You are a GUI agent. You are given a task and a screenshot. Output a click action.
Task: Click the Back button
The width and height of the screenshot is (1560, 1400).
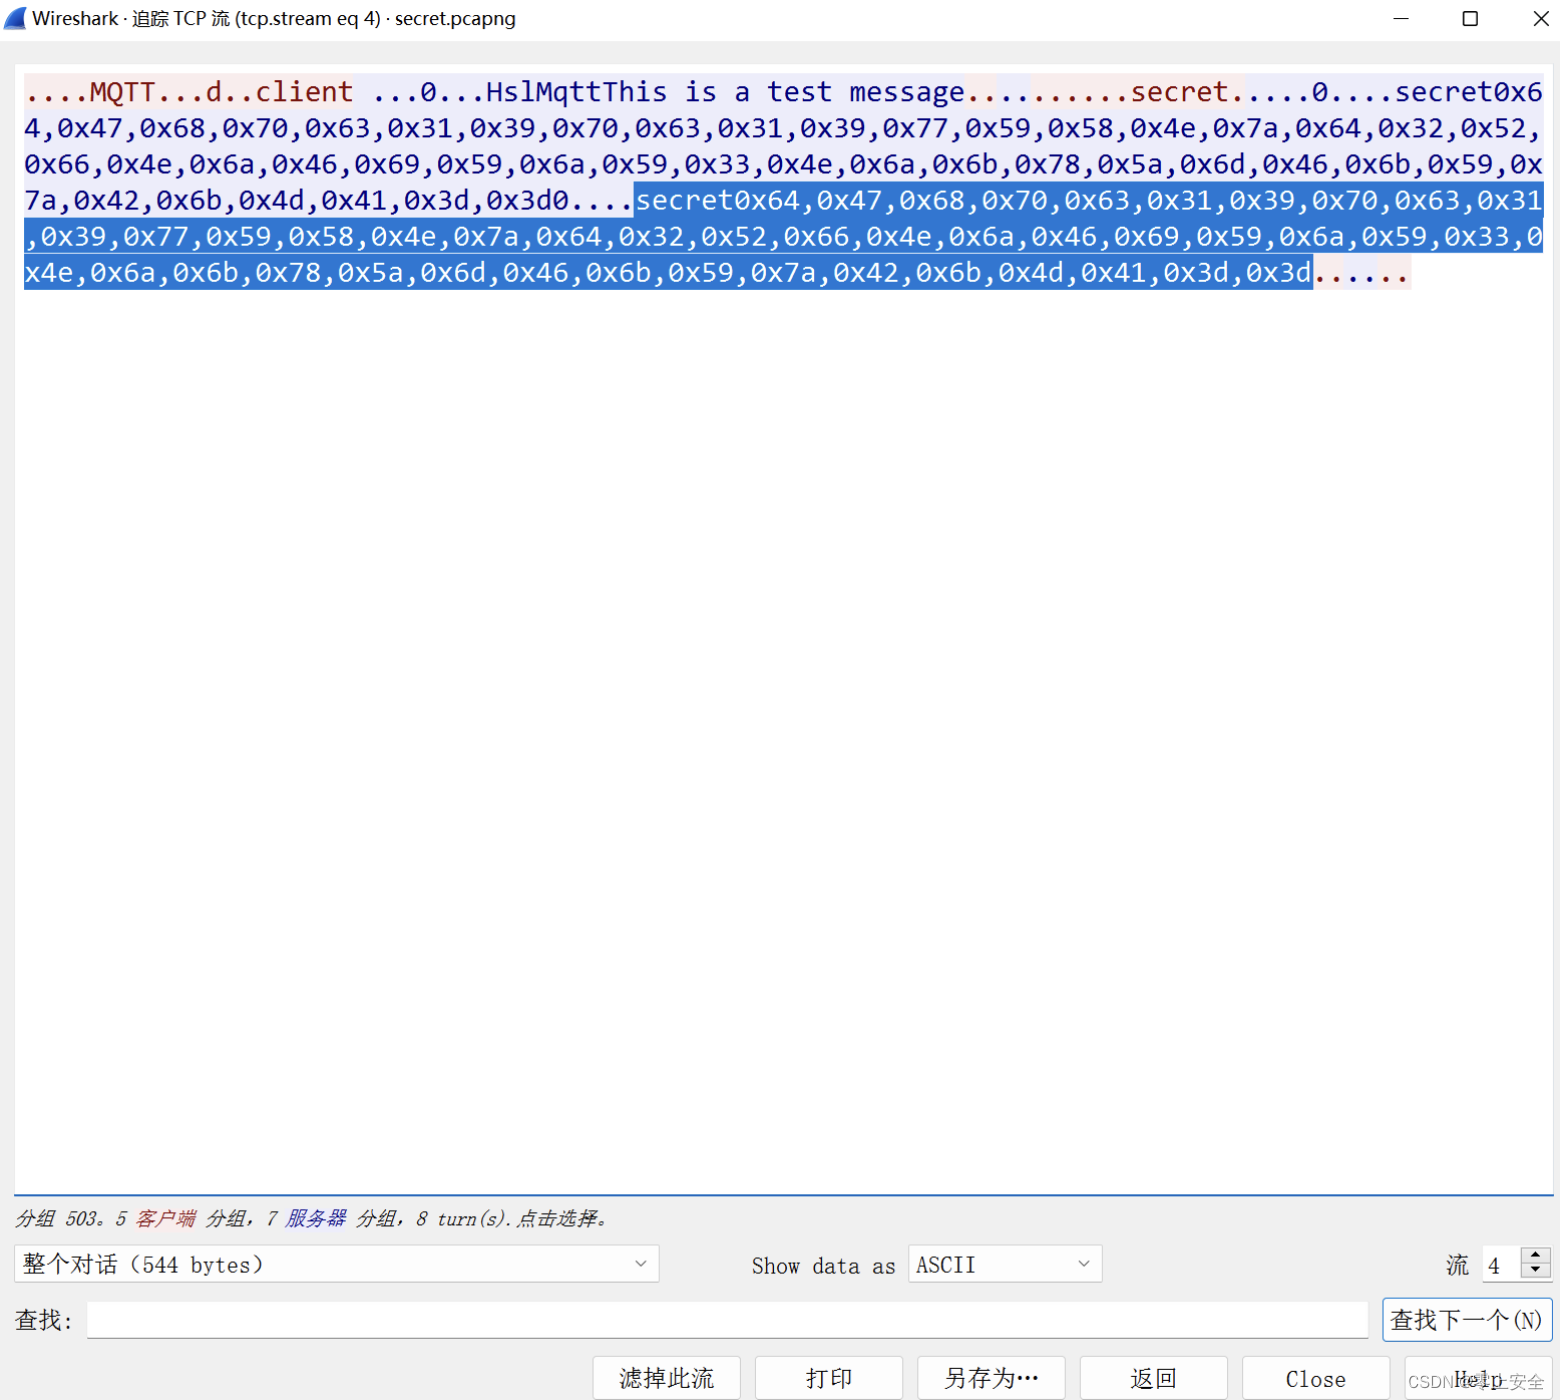pyautogui.click(x=1153, y=1378)
